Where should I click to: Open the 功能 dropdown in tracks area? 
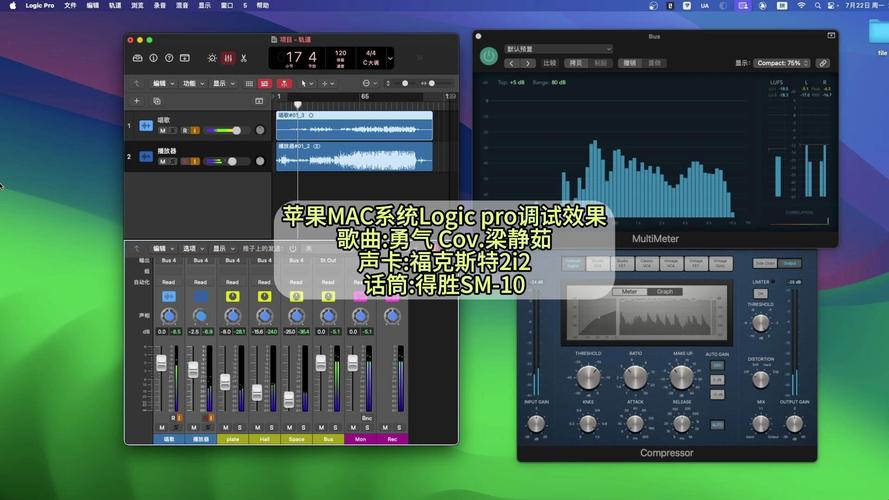(x=193, y=83)
